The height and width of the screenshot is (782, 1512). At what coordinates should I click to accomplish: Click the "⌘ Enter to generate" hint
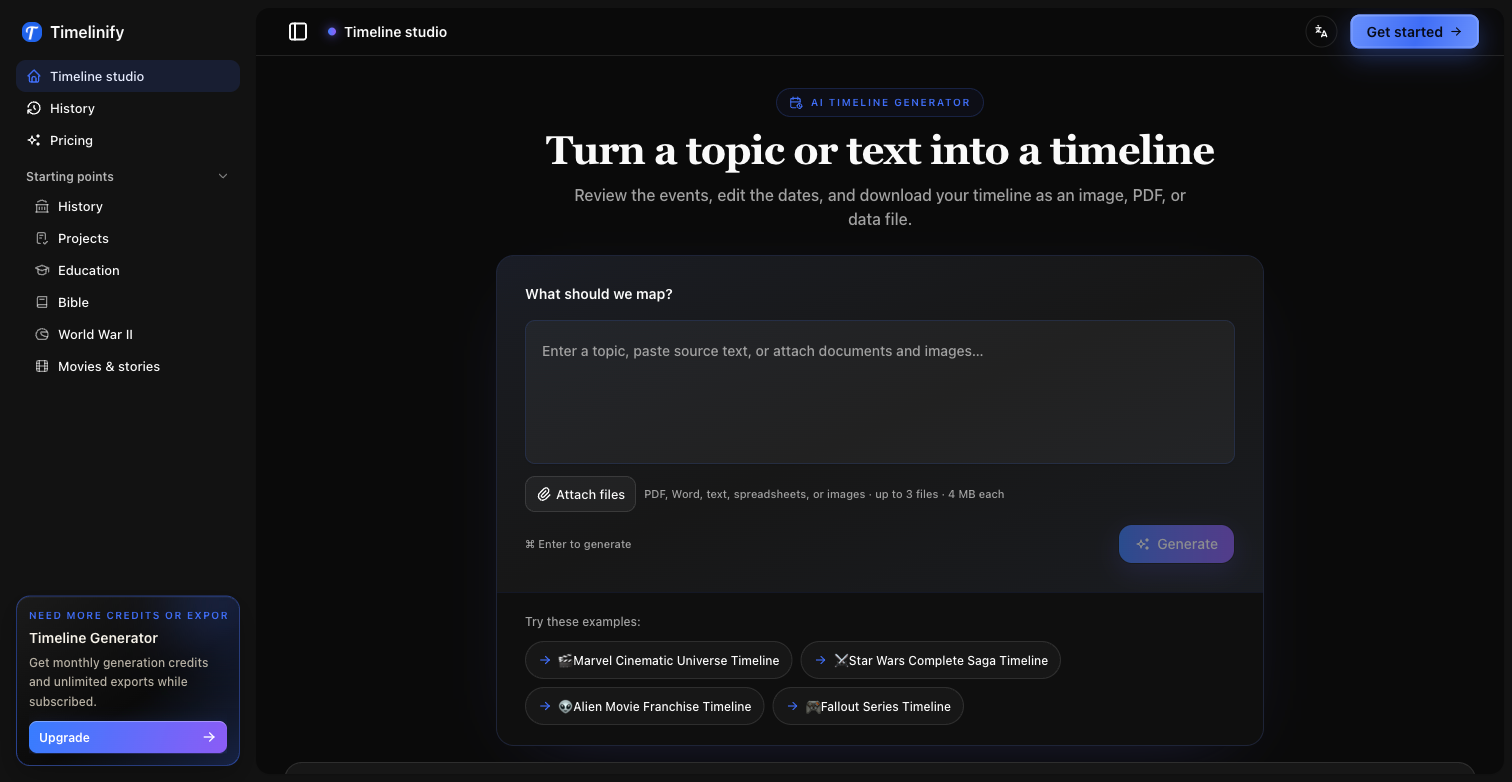point(578,544)
